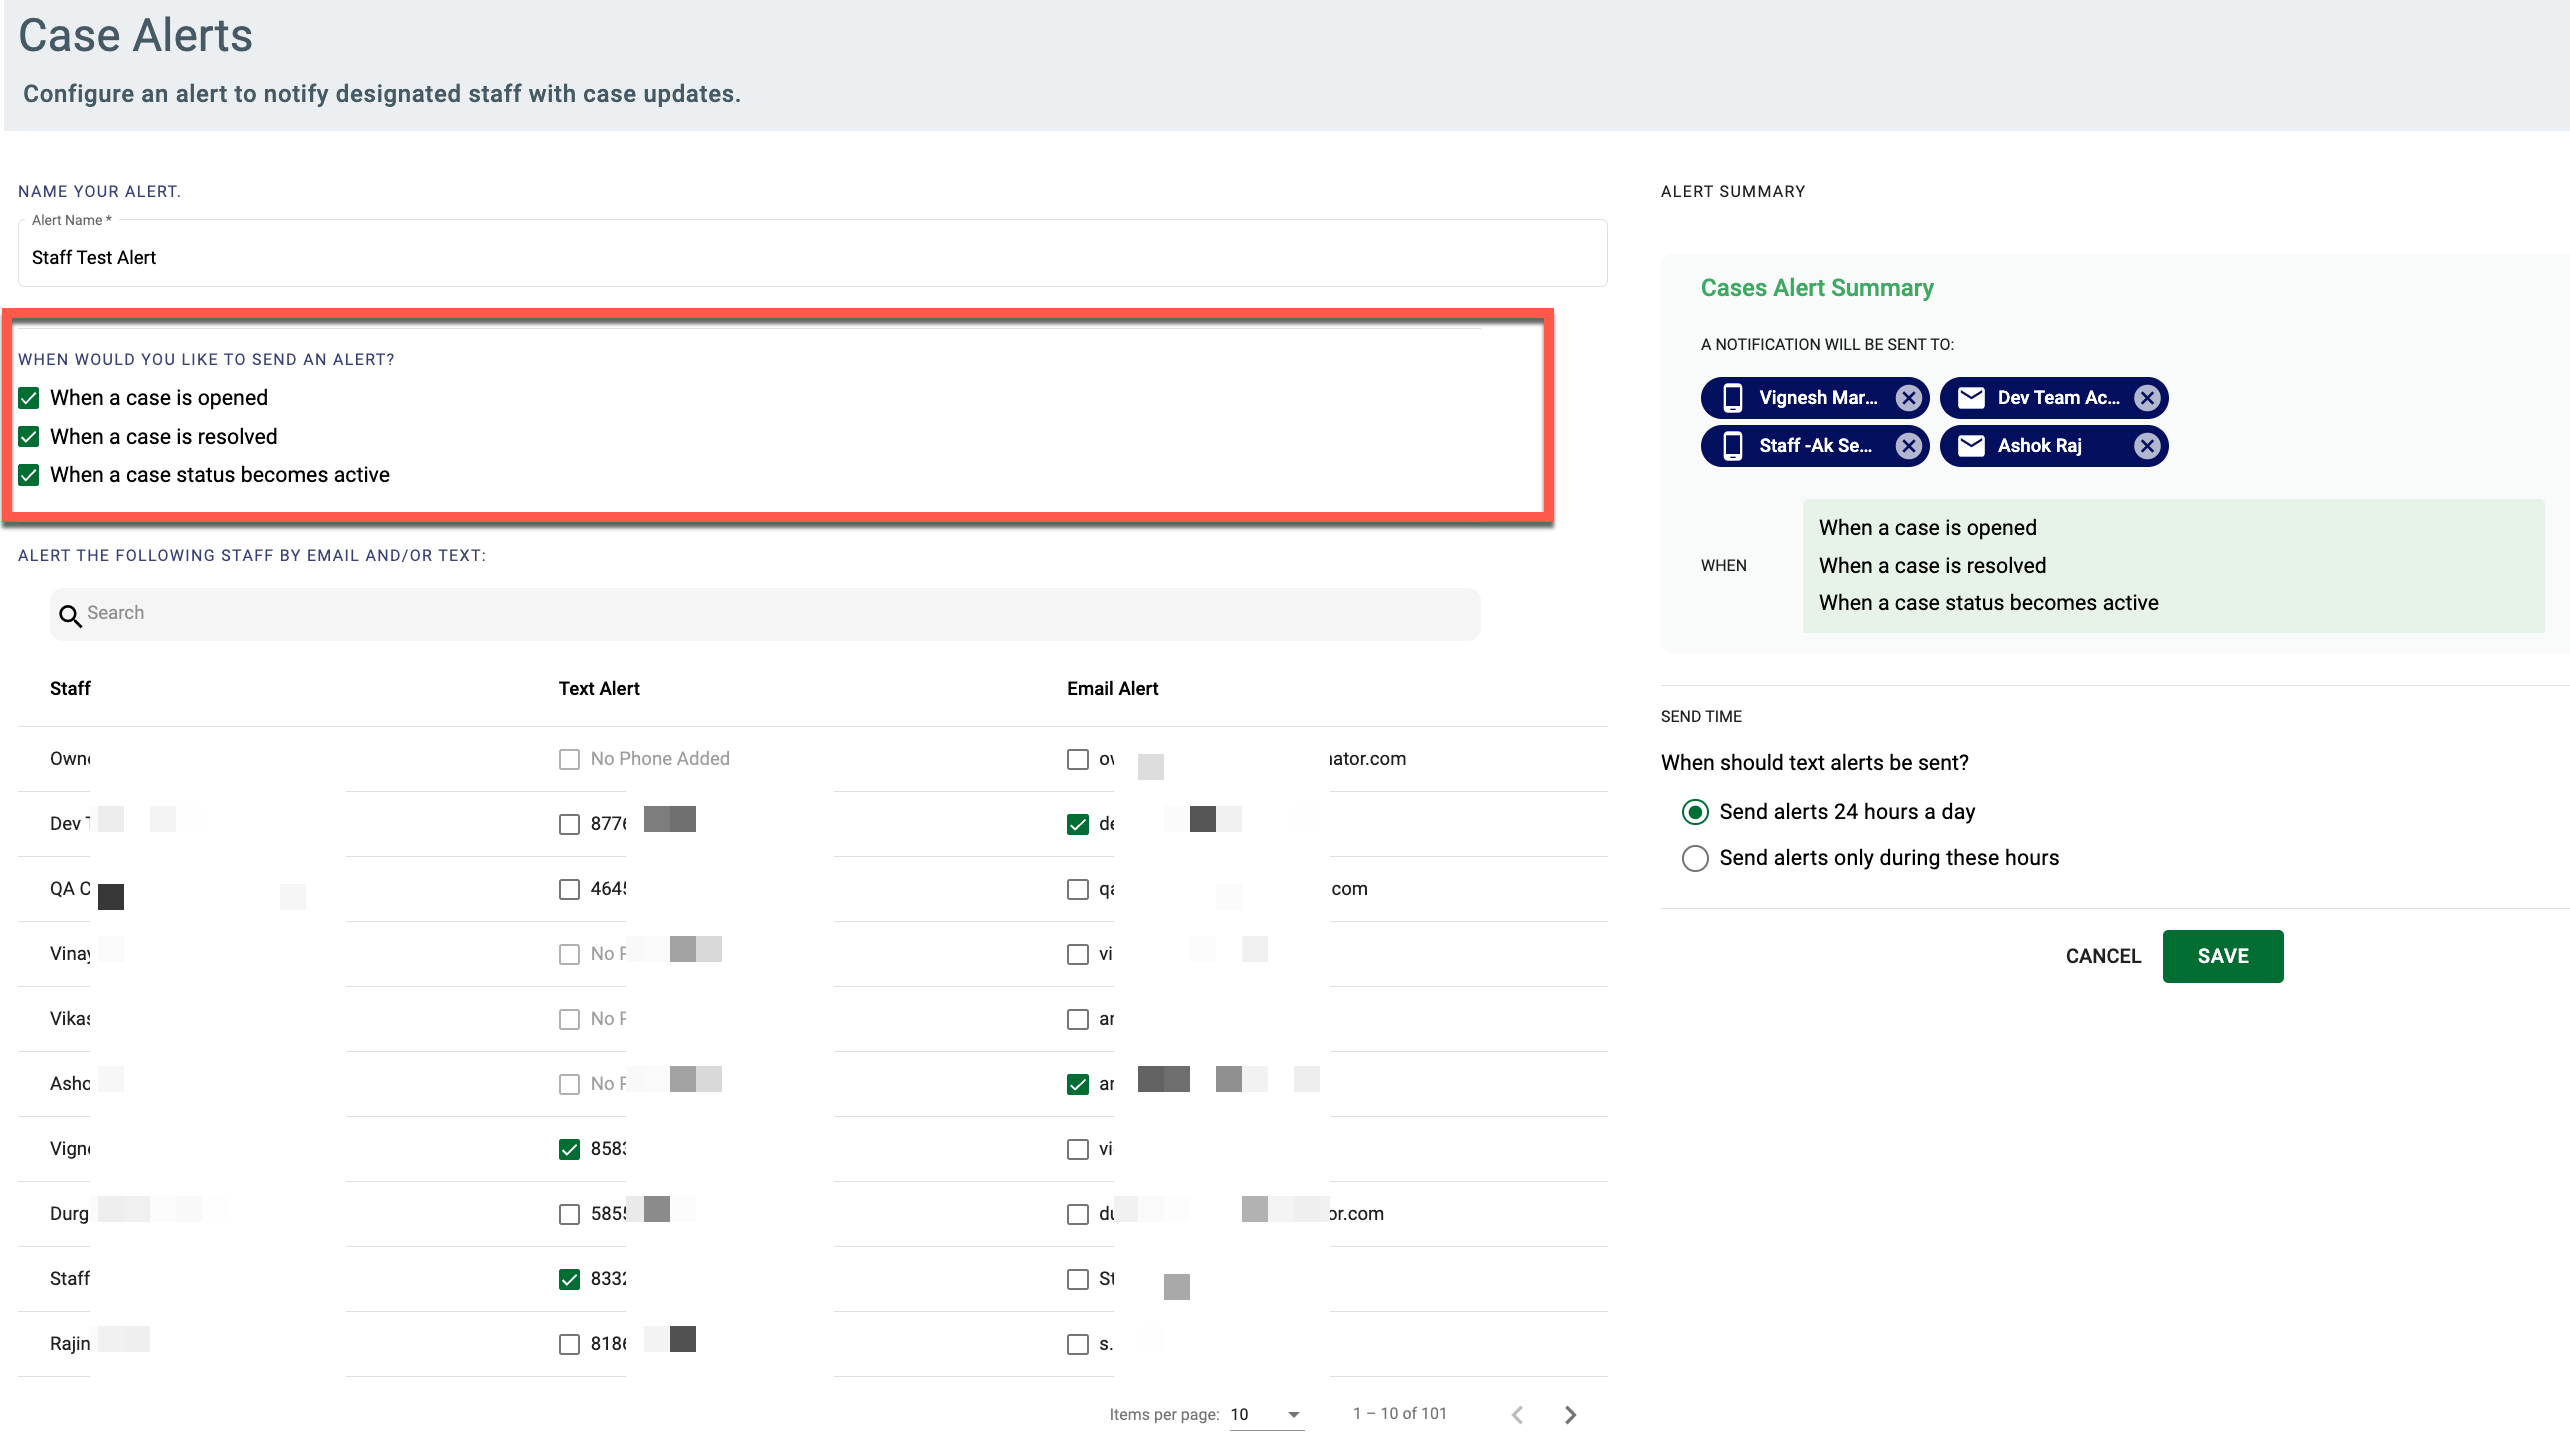2570x1450 pixels.
Task: Uncheck When a case is resolved
Action: click(x=29, y=437)
